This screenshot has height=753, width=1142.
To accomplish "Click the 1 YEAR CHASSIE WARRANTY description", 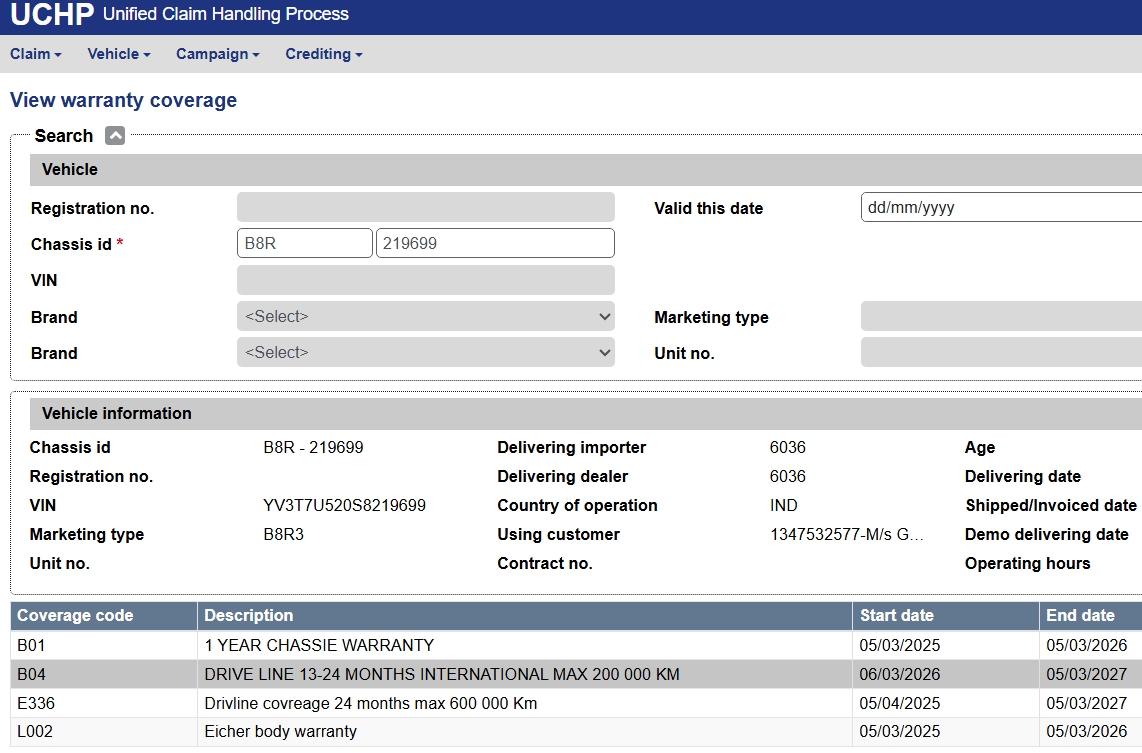I will pos(319,645).
